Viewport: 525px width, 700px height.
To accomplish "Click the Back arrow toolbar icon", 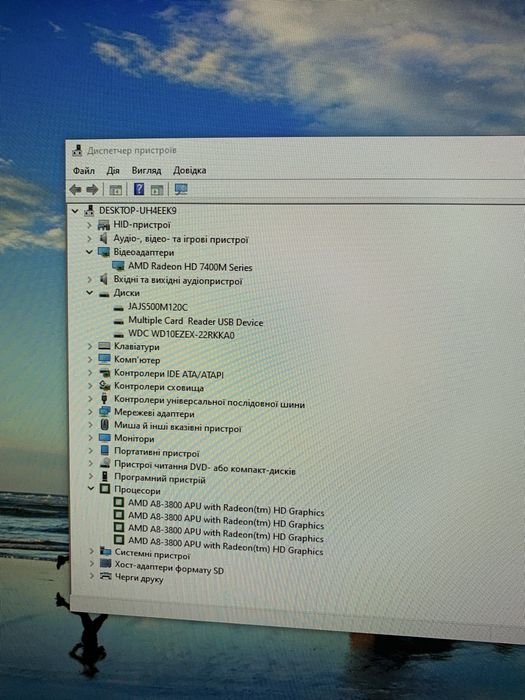I will 75,190.
